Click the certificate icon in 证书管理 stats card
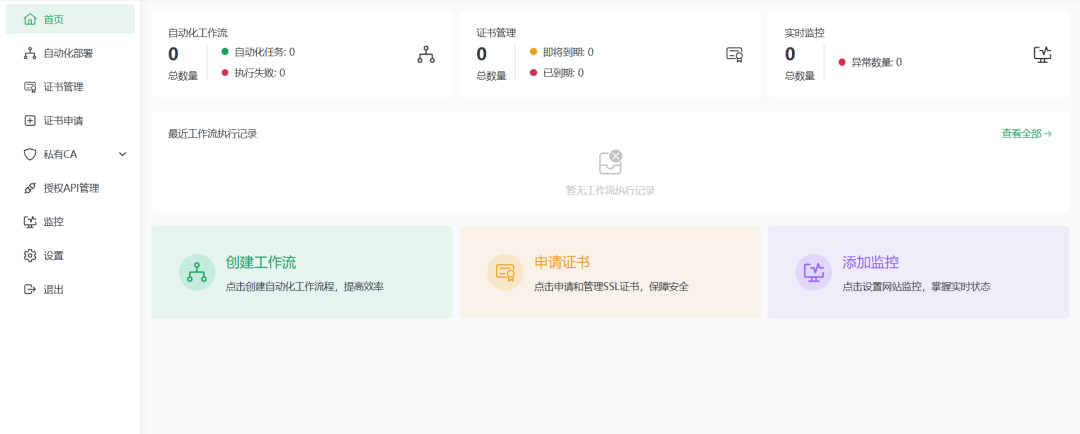 click(x=735, y=54)
